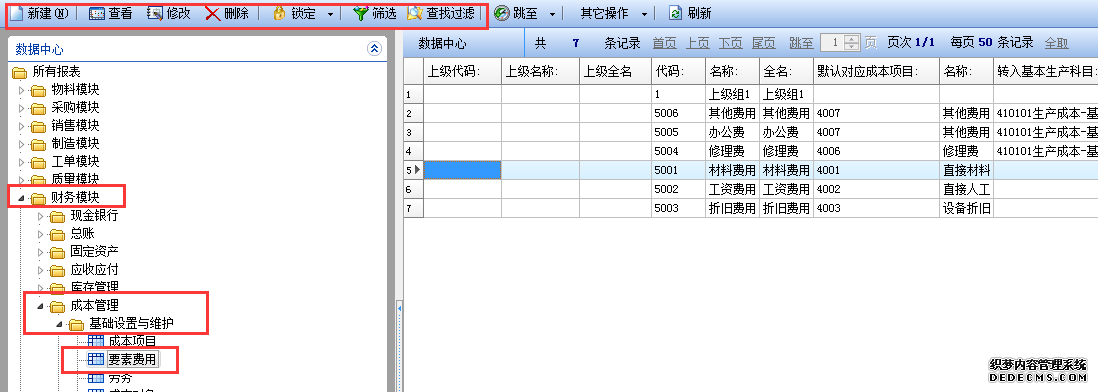Click the 查看 view icon
1098x392 pixels.
coord(97,13)
